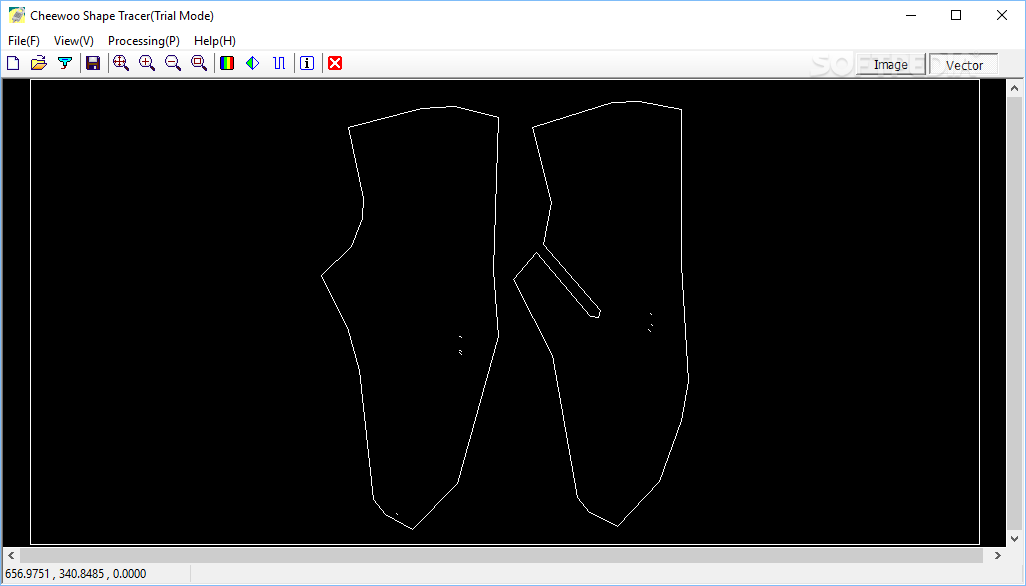
Task: Open the Processing(P) menu
Action: tap(144, 41)
